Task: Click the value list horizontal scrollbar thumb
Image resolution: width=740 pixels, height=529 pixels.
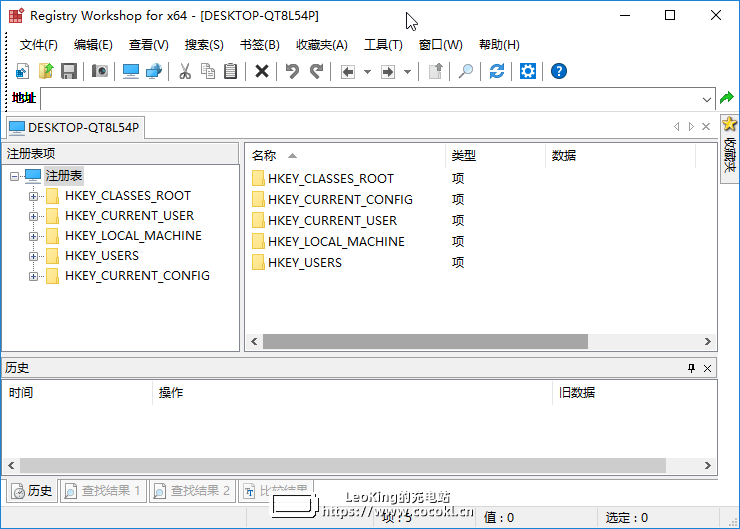Action: point(425,342)
